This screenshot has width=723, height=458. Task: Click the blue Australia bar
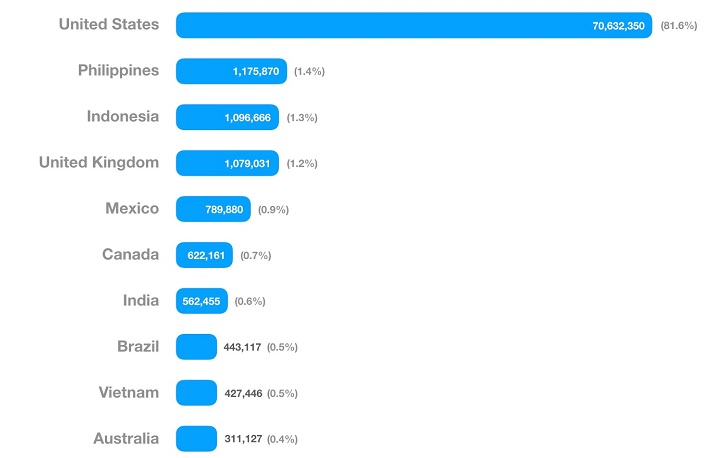(x=196, y=439)
